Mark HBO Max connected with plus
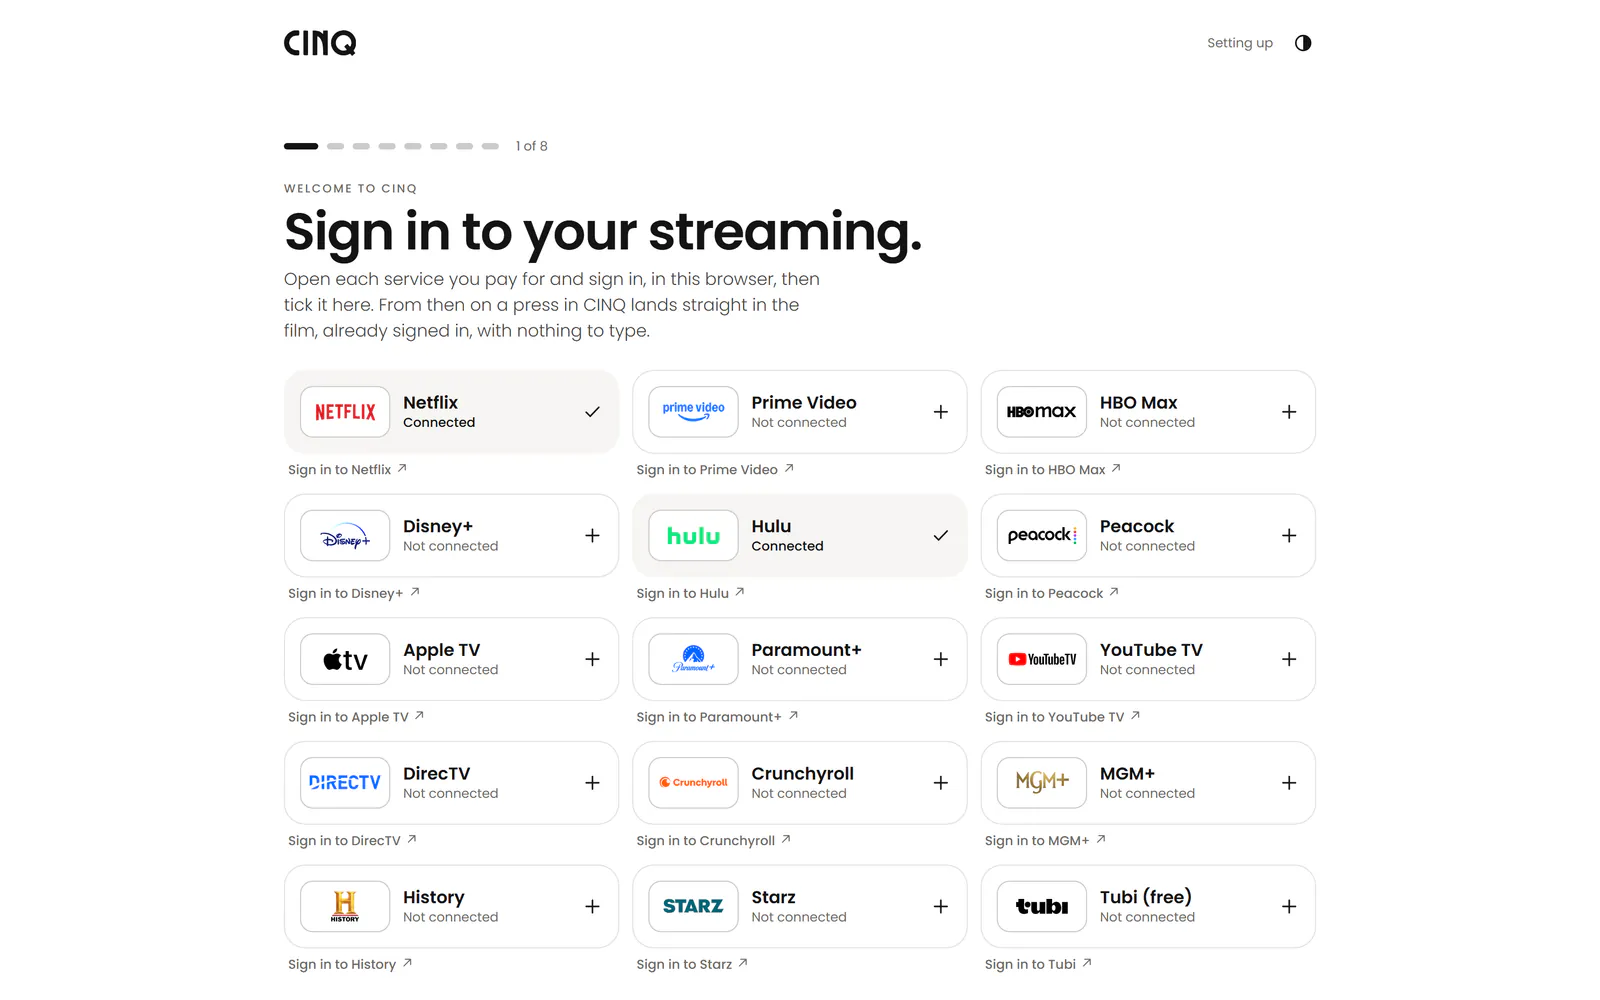This screenshot has width=1600, height=1000. (1289, 412)
